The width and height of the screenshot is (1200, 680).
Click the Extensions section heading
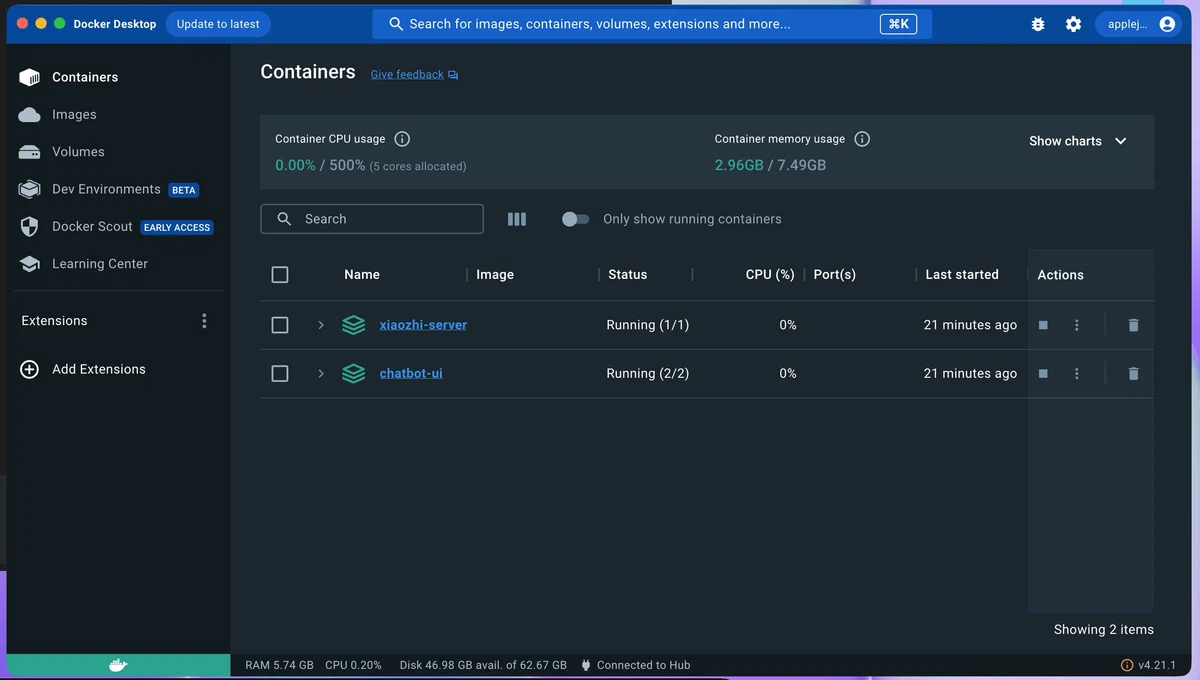point(54,321)
